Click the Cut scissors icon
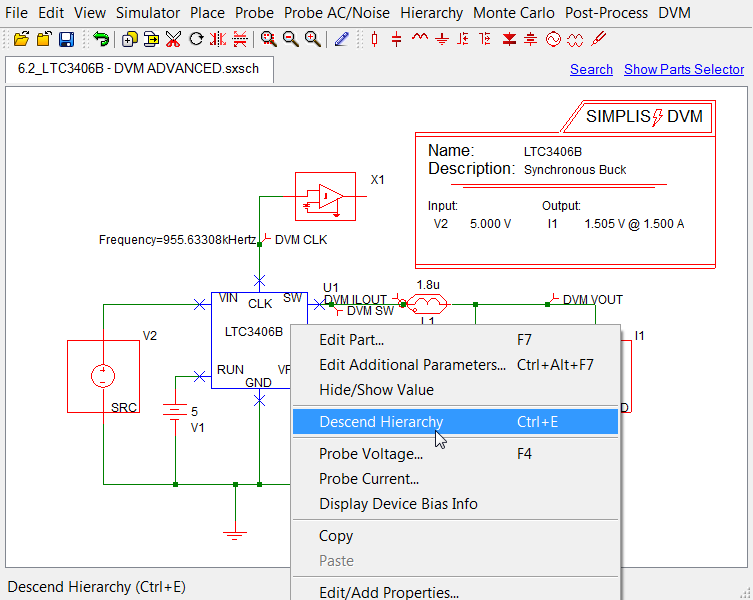The width and height of the screenshot is (753, 600). point(173,39)
